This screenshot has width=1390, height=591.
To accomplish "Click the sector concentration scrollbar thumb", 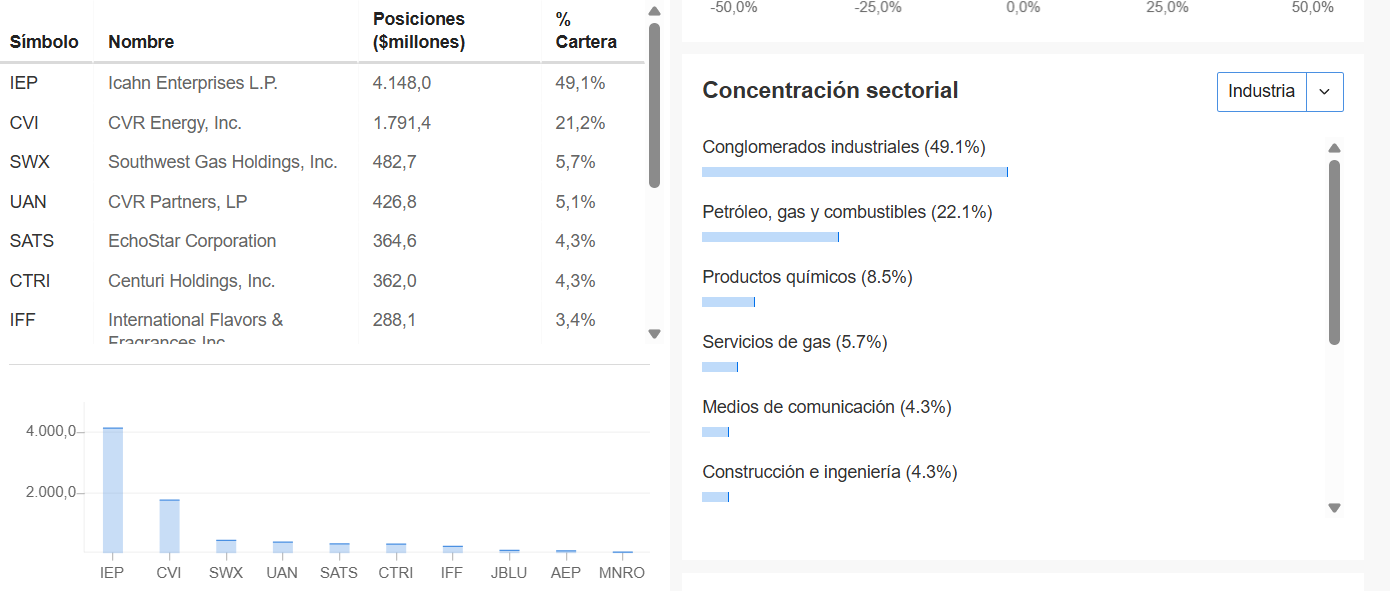I will pyautogui.click(x=1334, y=252).
